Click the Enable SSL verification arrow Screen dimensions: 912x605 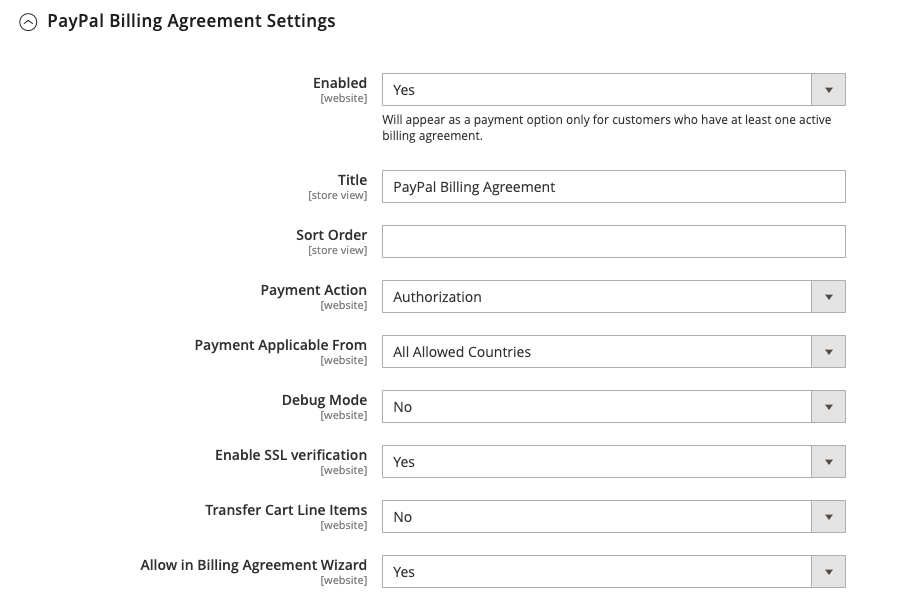(x=828, y=461)
